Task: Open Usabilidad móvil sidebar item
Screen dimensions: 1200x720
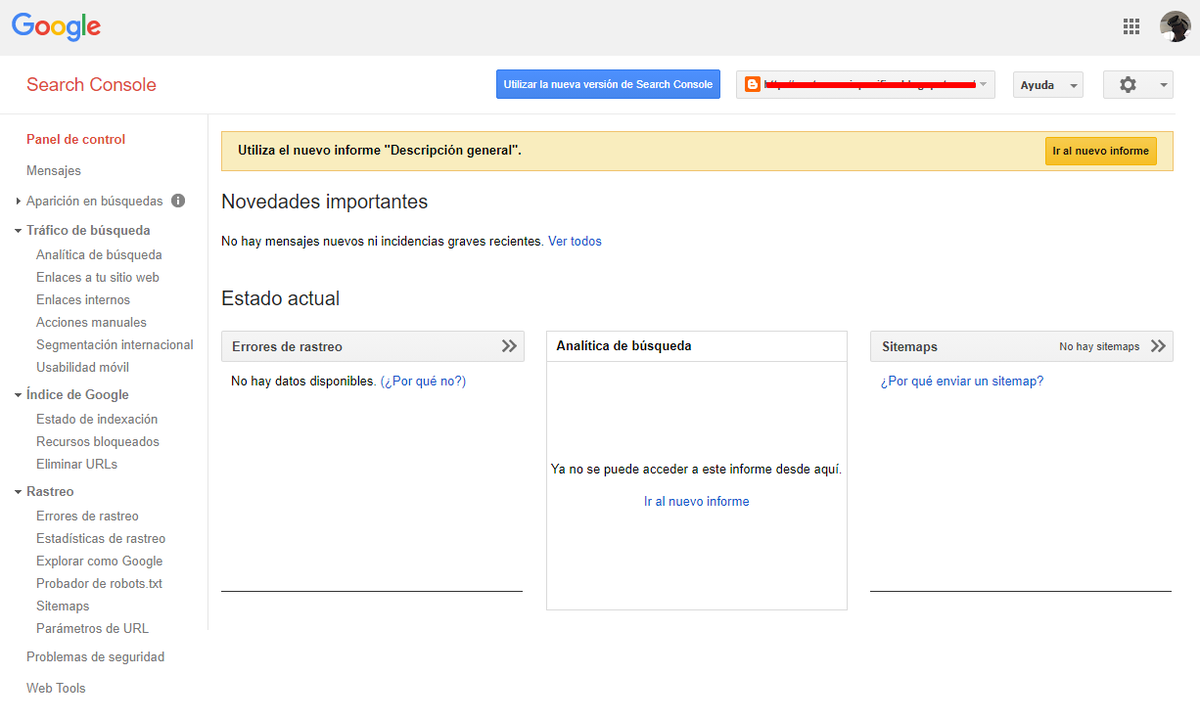Action: [83, 367]
